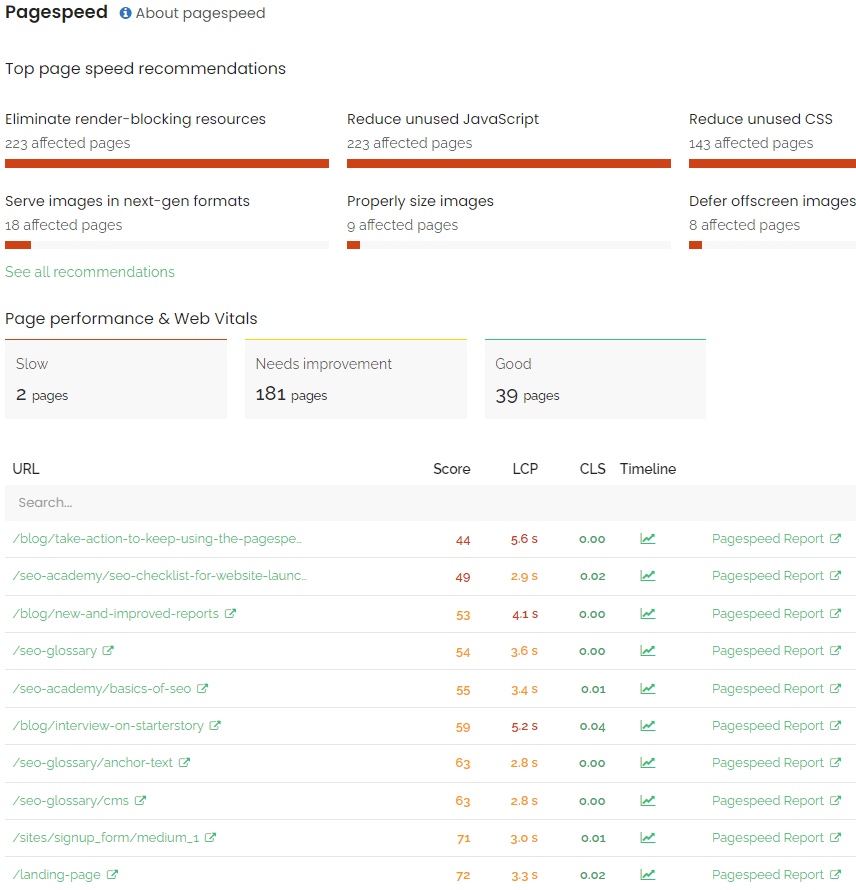
Task: Open Pagespeed Report for anchor-text row
Action: (x=776, y=762)
